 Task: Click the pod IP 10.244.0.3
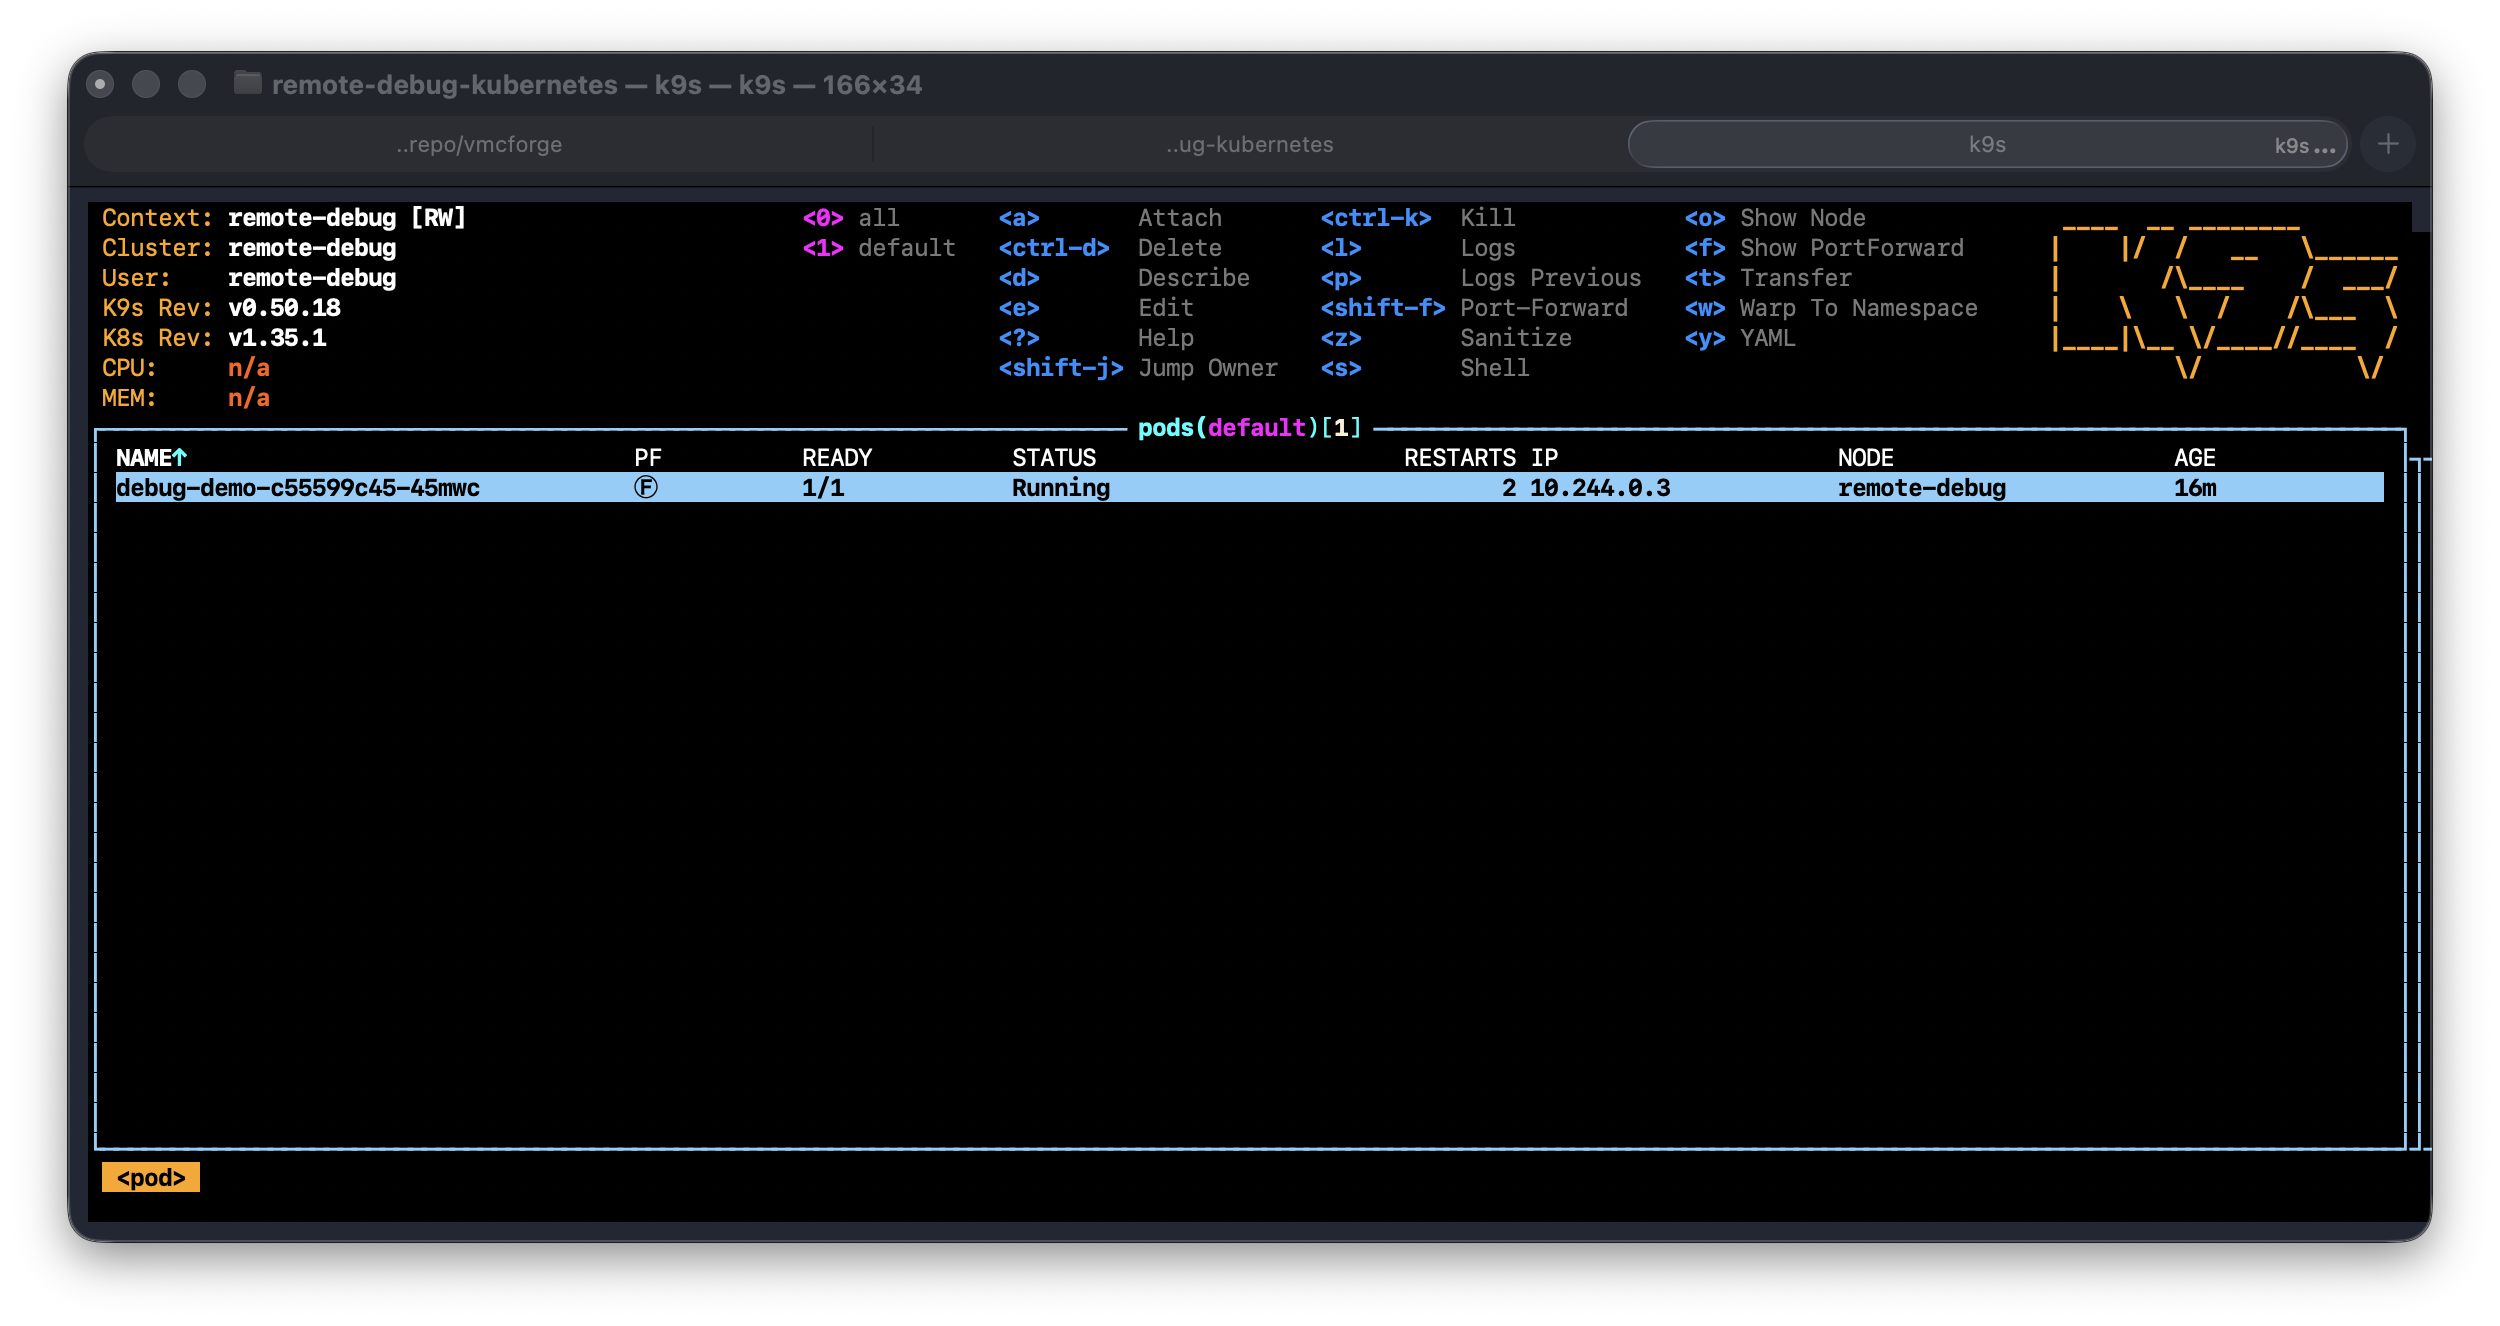[1600, 488]
